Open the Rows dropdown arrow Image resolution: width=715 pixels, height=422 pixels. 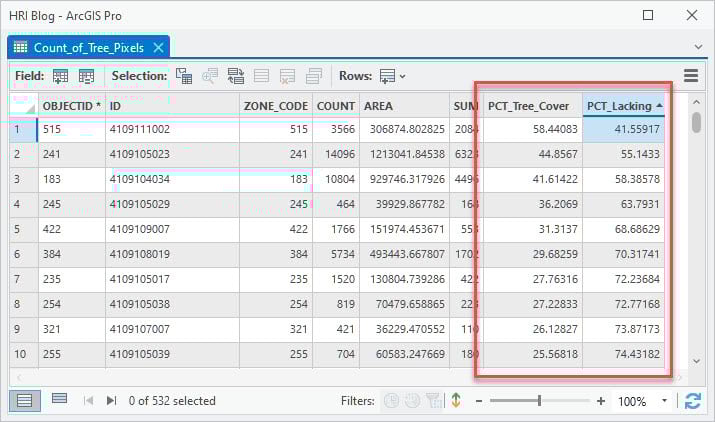(x=403, y=77)
